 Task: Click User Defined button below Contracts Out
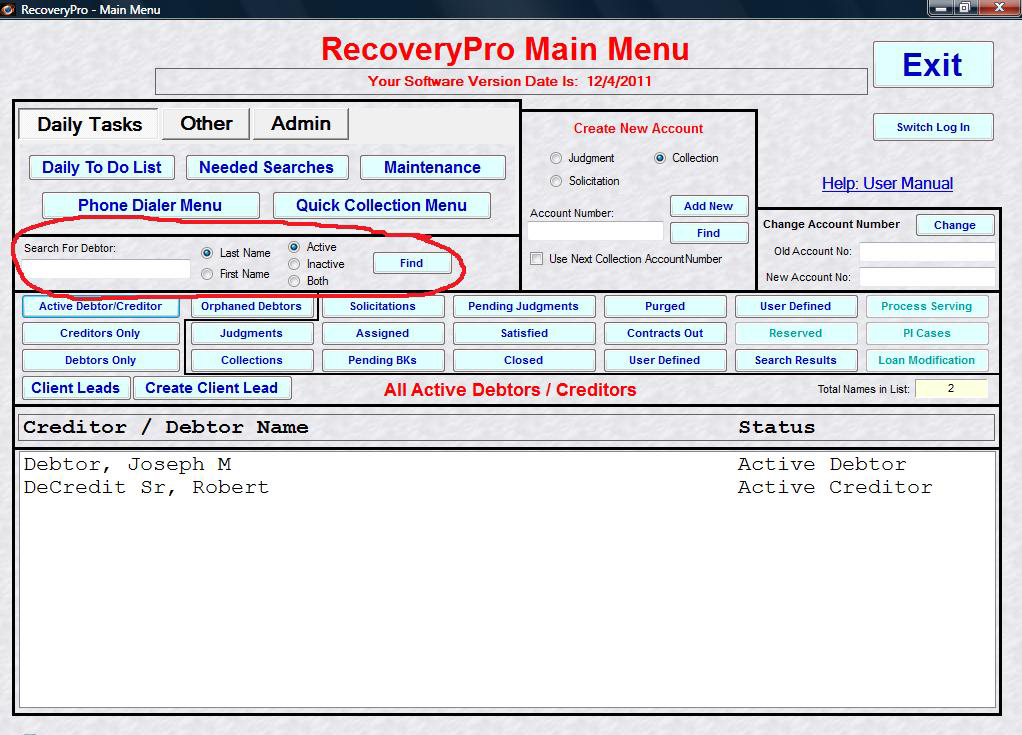(665, 360)
